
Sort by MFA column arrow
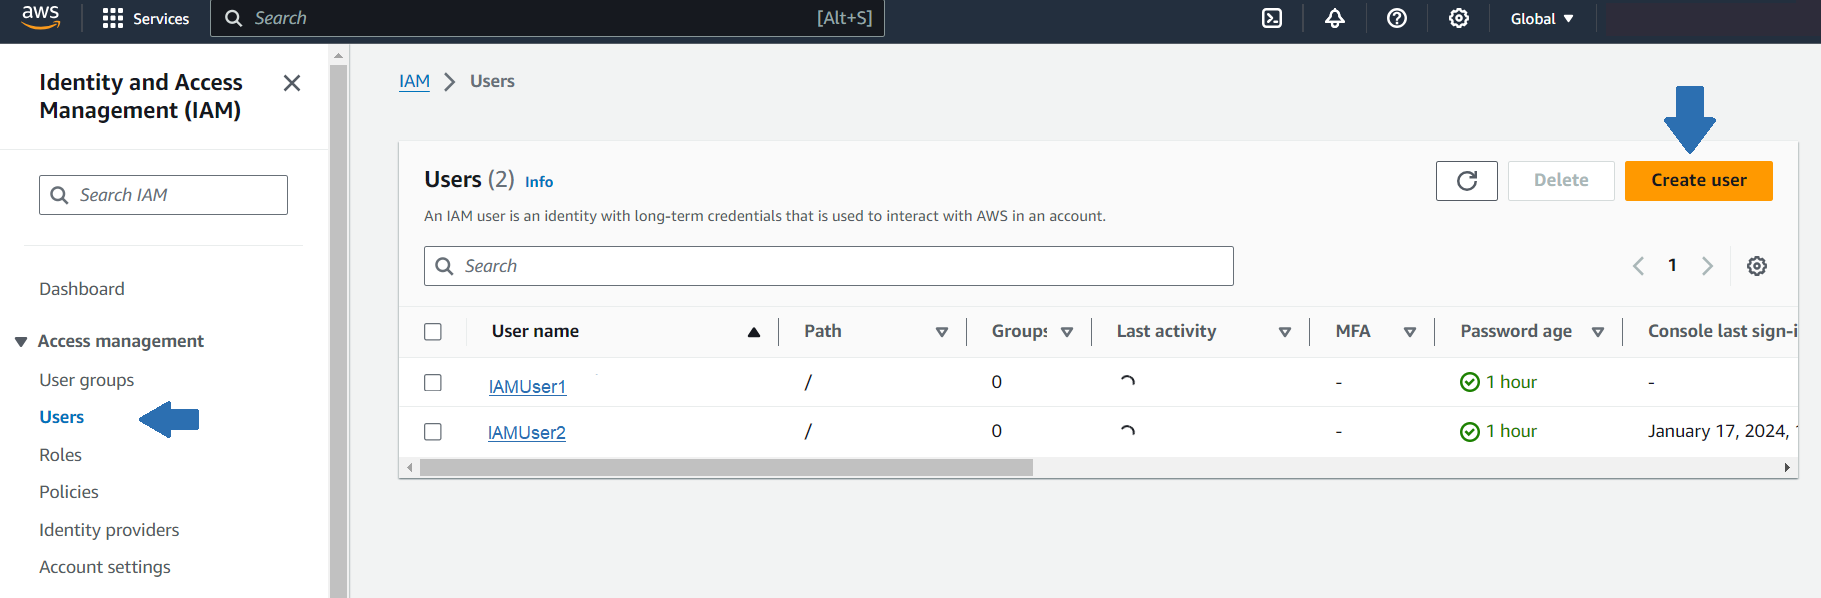(x=1410, y=332)
